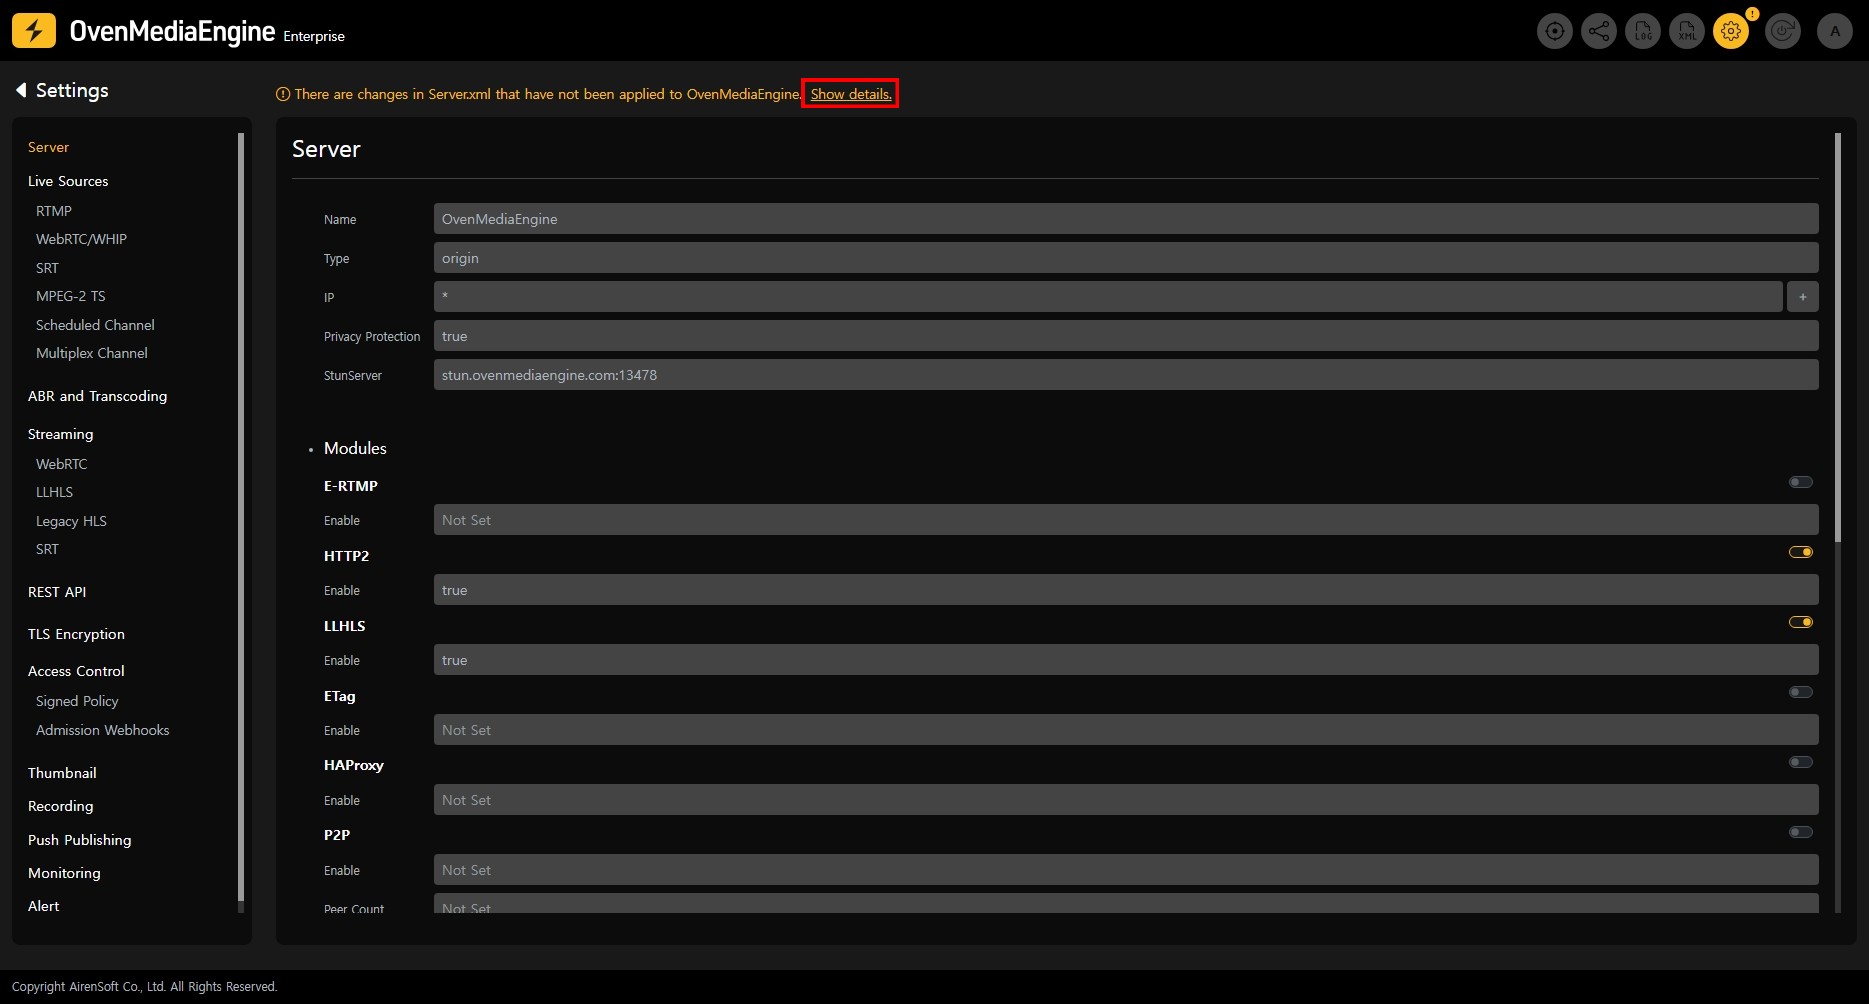Click the warning icon before the Server.xml notice
The width and height of the screenshot is (1869, 1004).
283,94
